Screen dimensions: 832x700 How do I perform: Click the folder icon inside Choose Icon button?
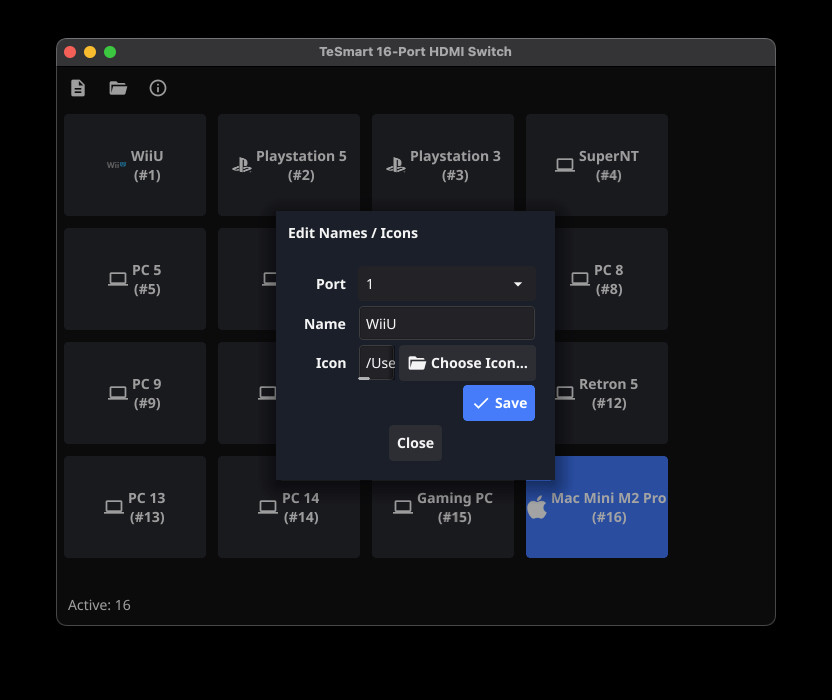coord(417,363)
